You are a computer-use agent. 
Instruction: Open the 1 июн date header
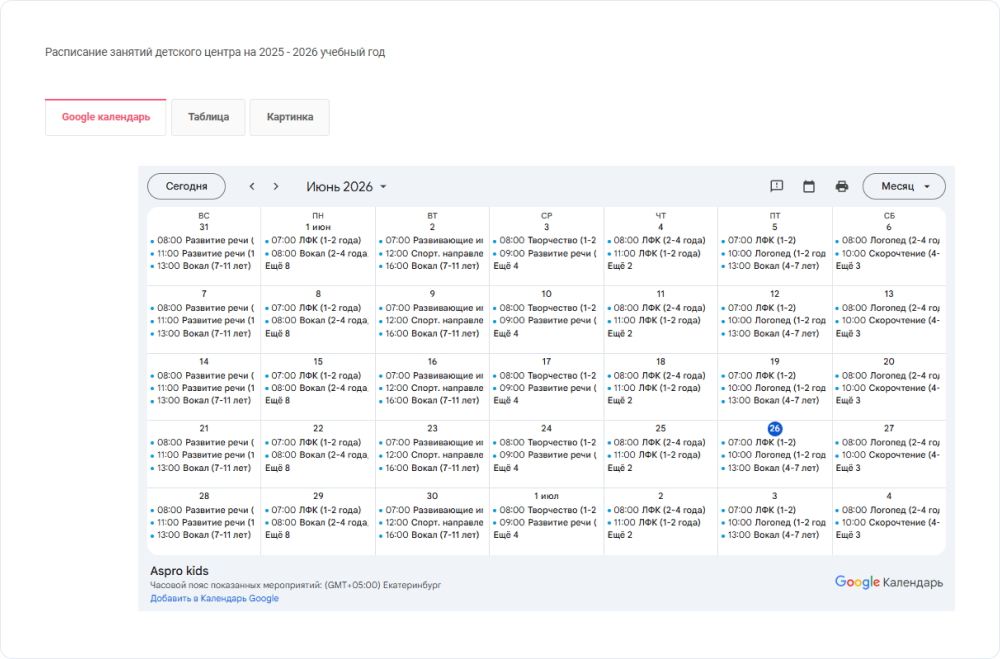pyautogui.click(x=318, y=227)
